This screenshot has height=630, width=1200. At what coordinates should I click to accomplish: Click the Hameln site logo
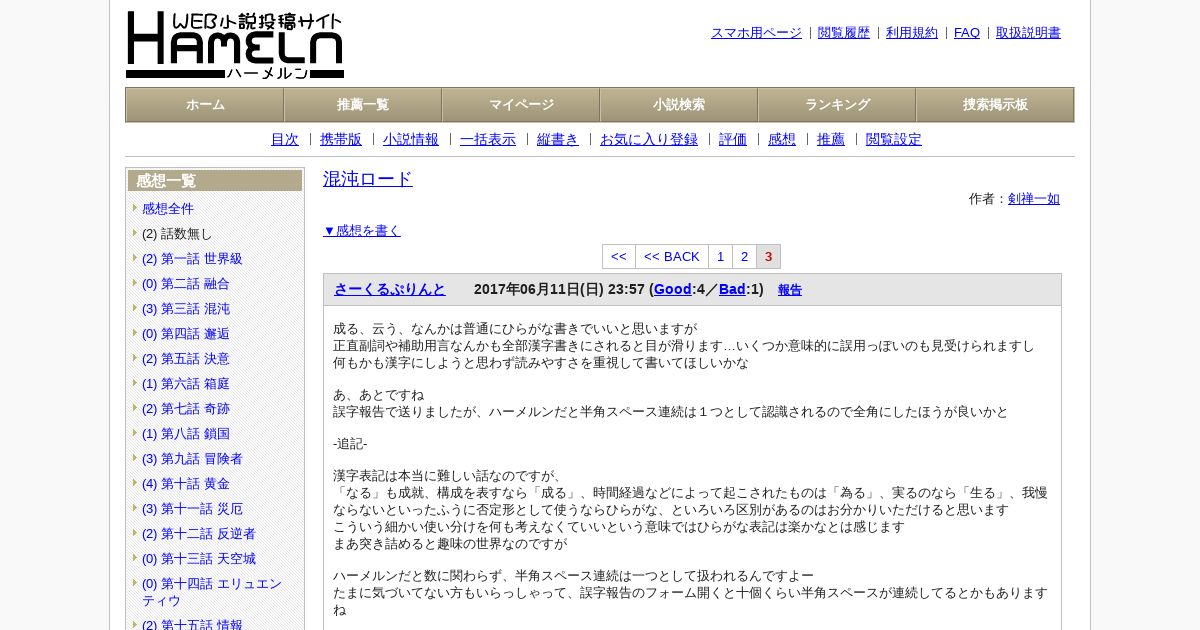point(235,45)
